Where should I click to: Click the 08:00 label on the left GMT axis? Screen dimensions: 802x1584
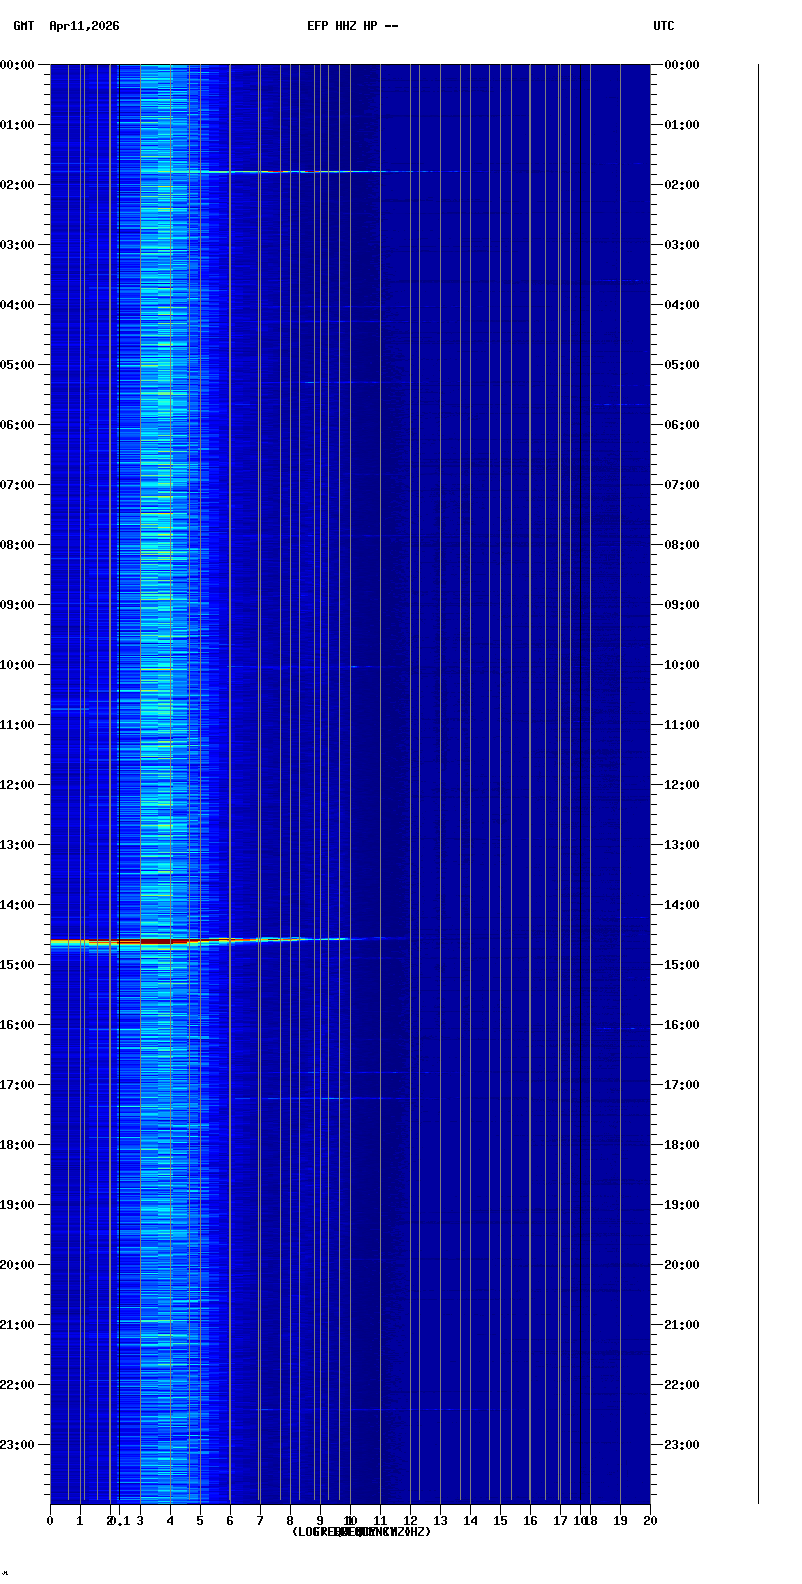(x=18, y=545)
